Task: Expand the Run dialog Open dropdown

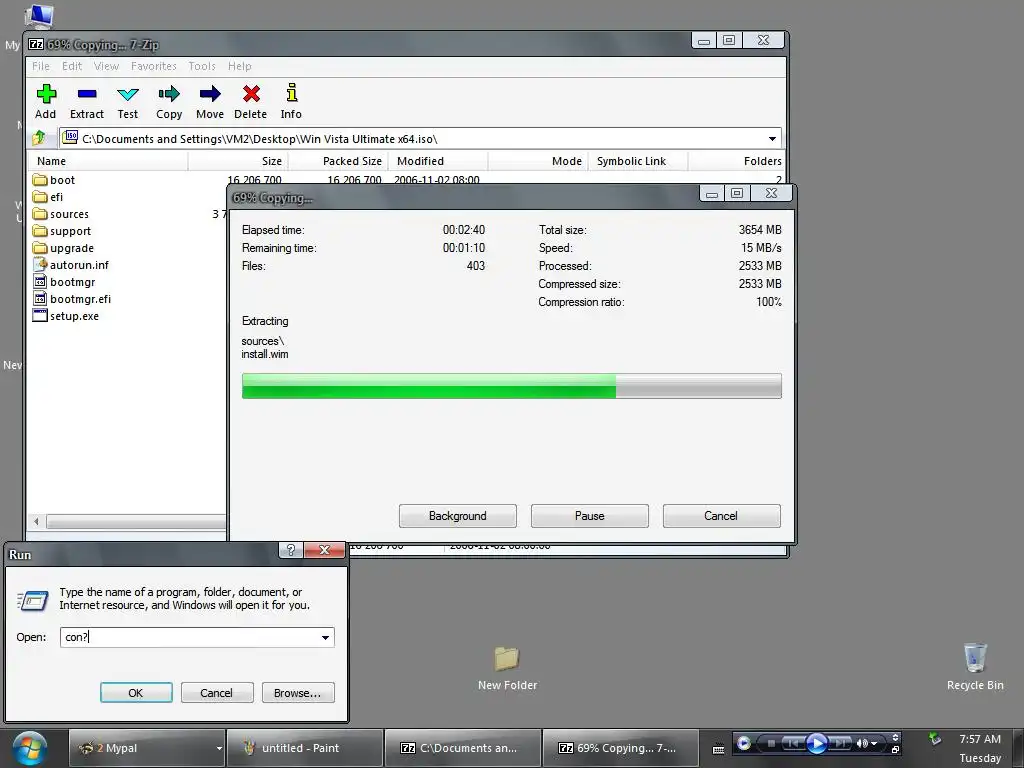Action: point(325,637)
